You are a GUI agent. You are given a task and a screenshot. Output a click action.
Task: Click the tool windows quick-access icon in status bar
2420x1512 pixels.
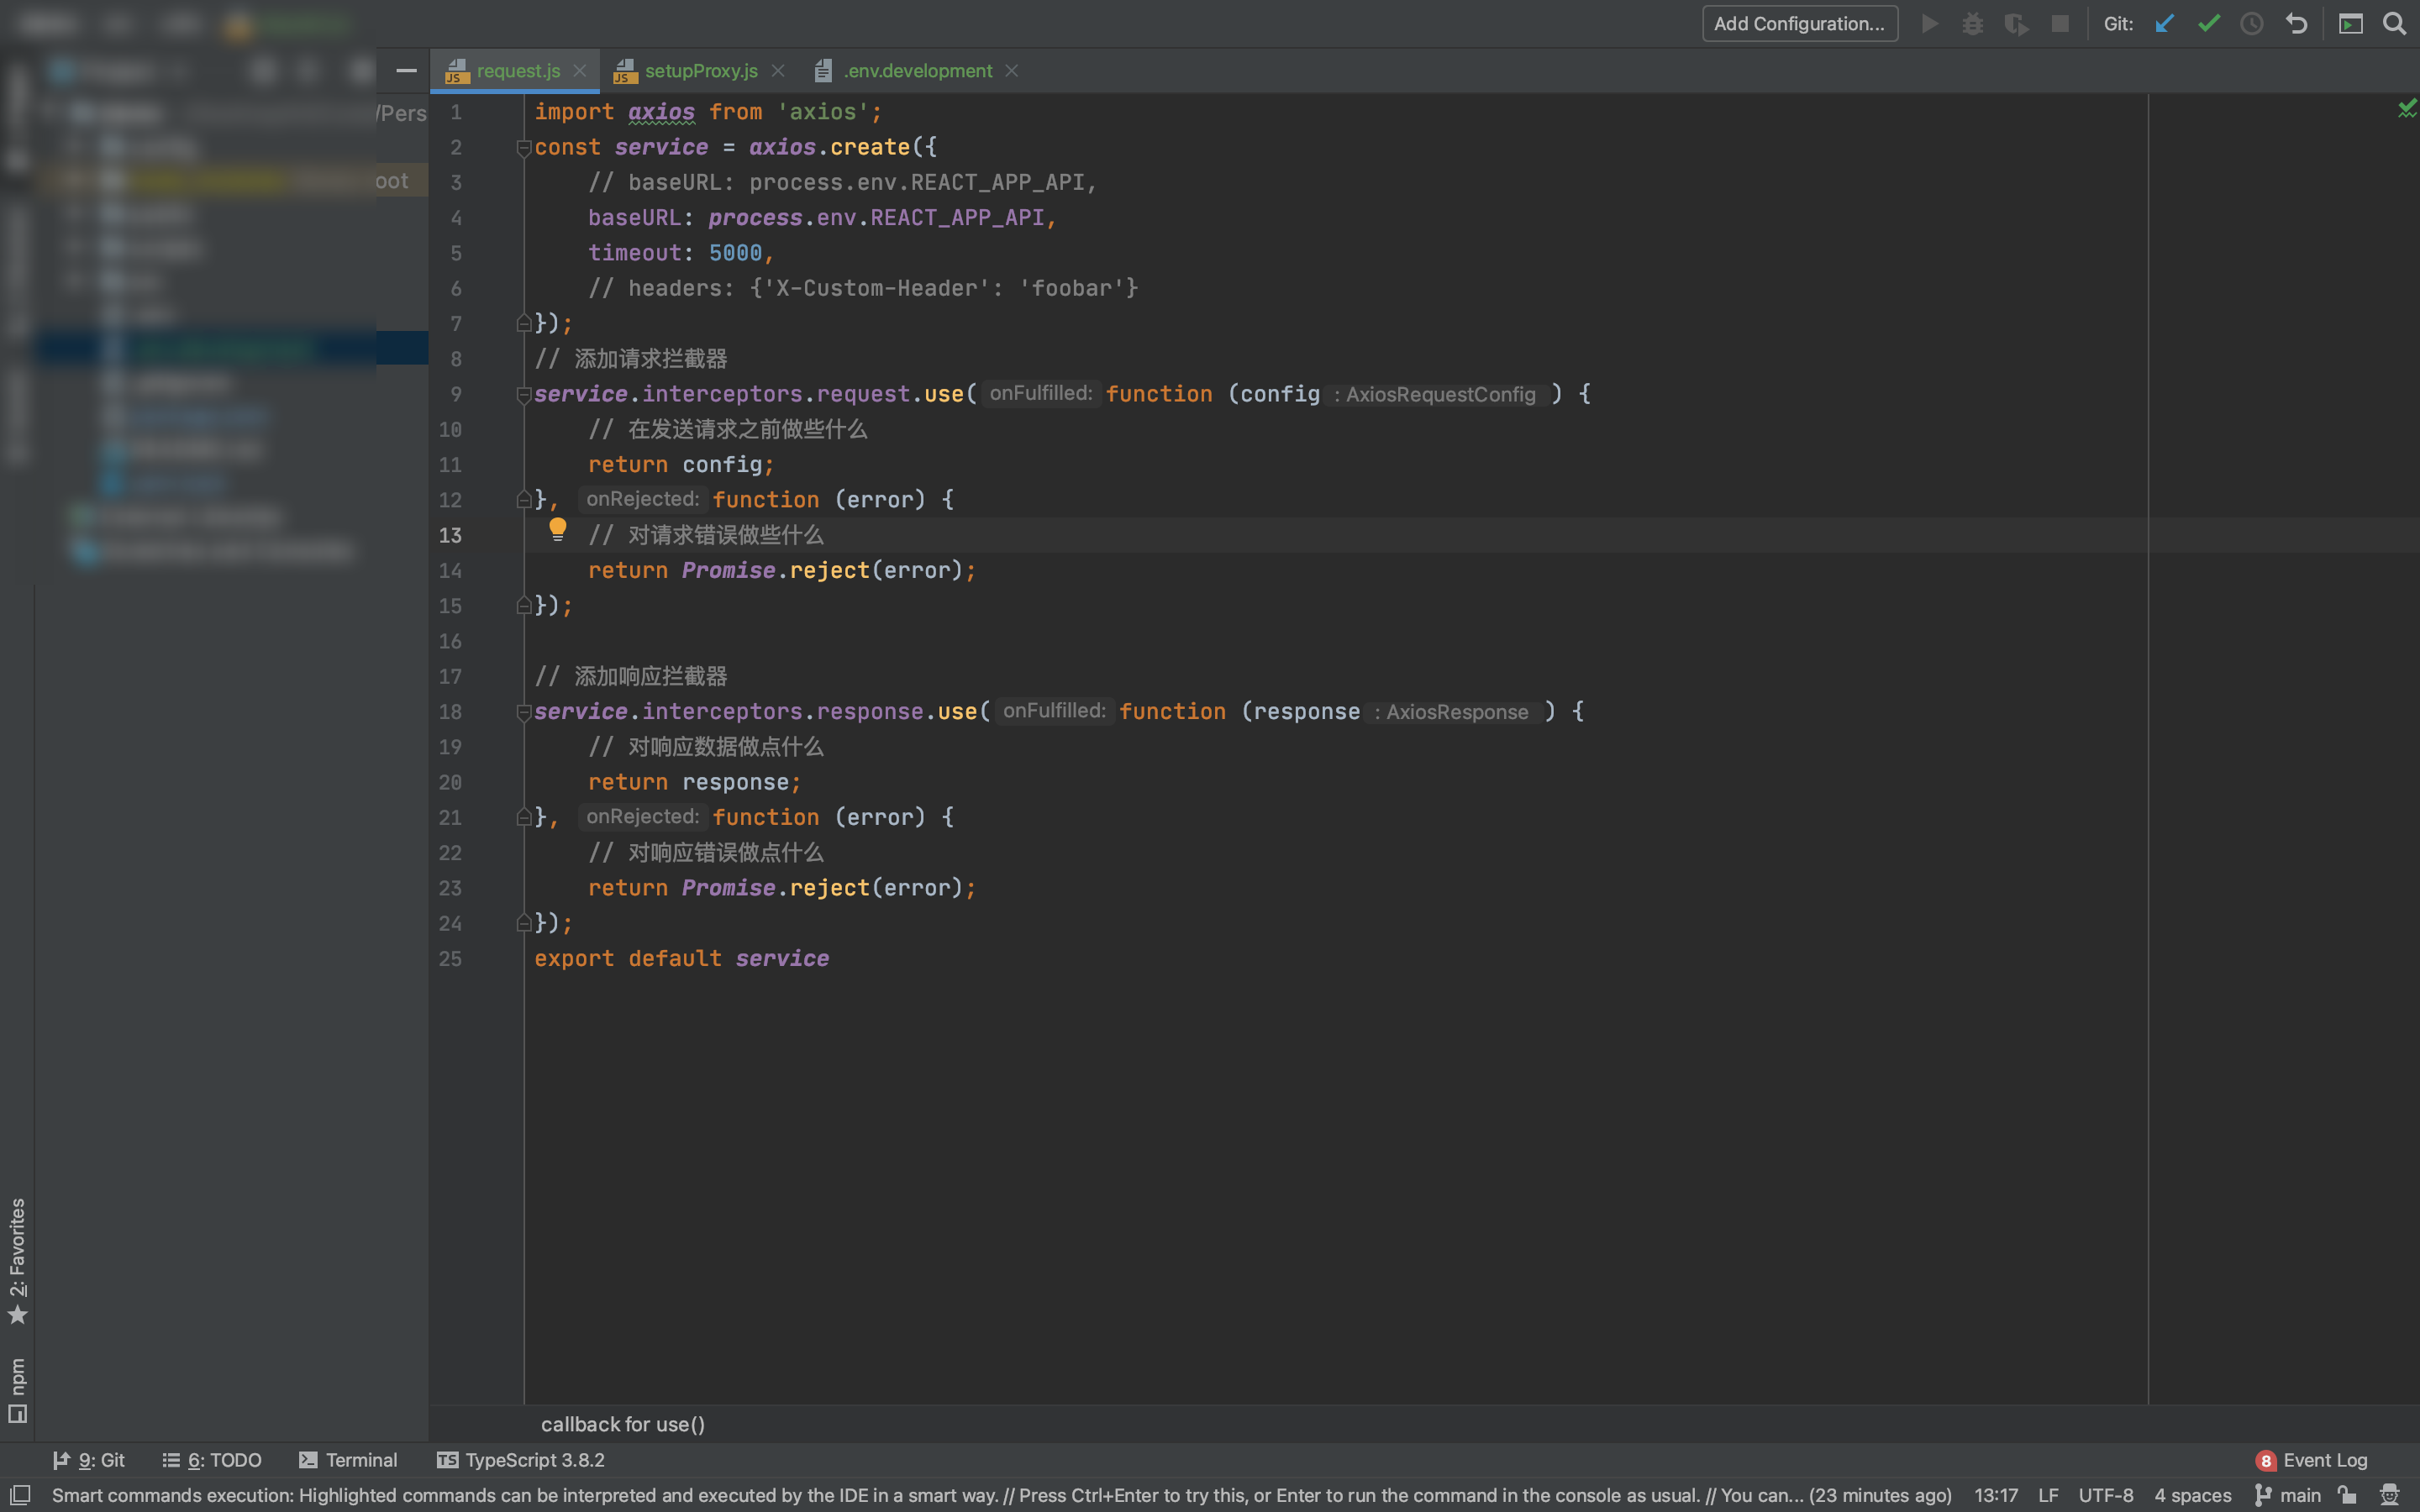click(20, 1495)
